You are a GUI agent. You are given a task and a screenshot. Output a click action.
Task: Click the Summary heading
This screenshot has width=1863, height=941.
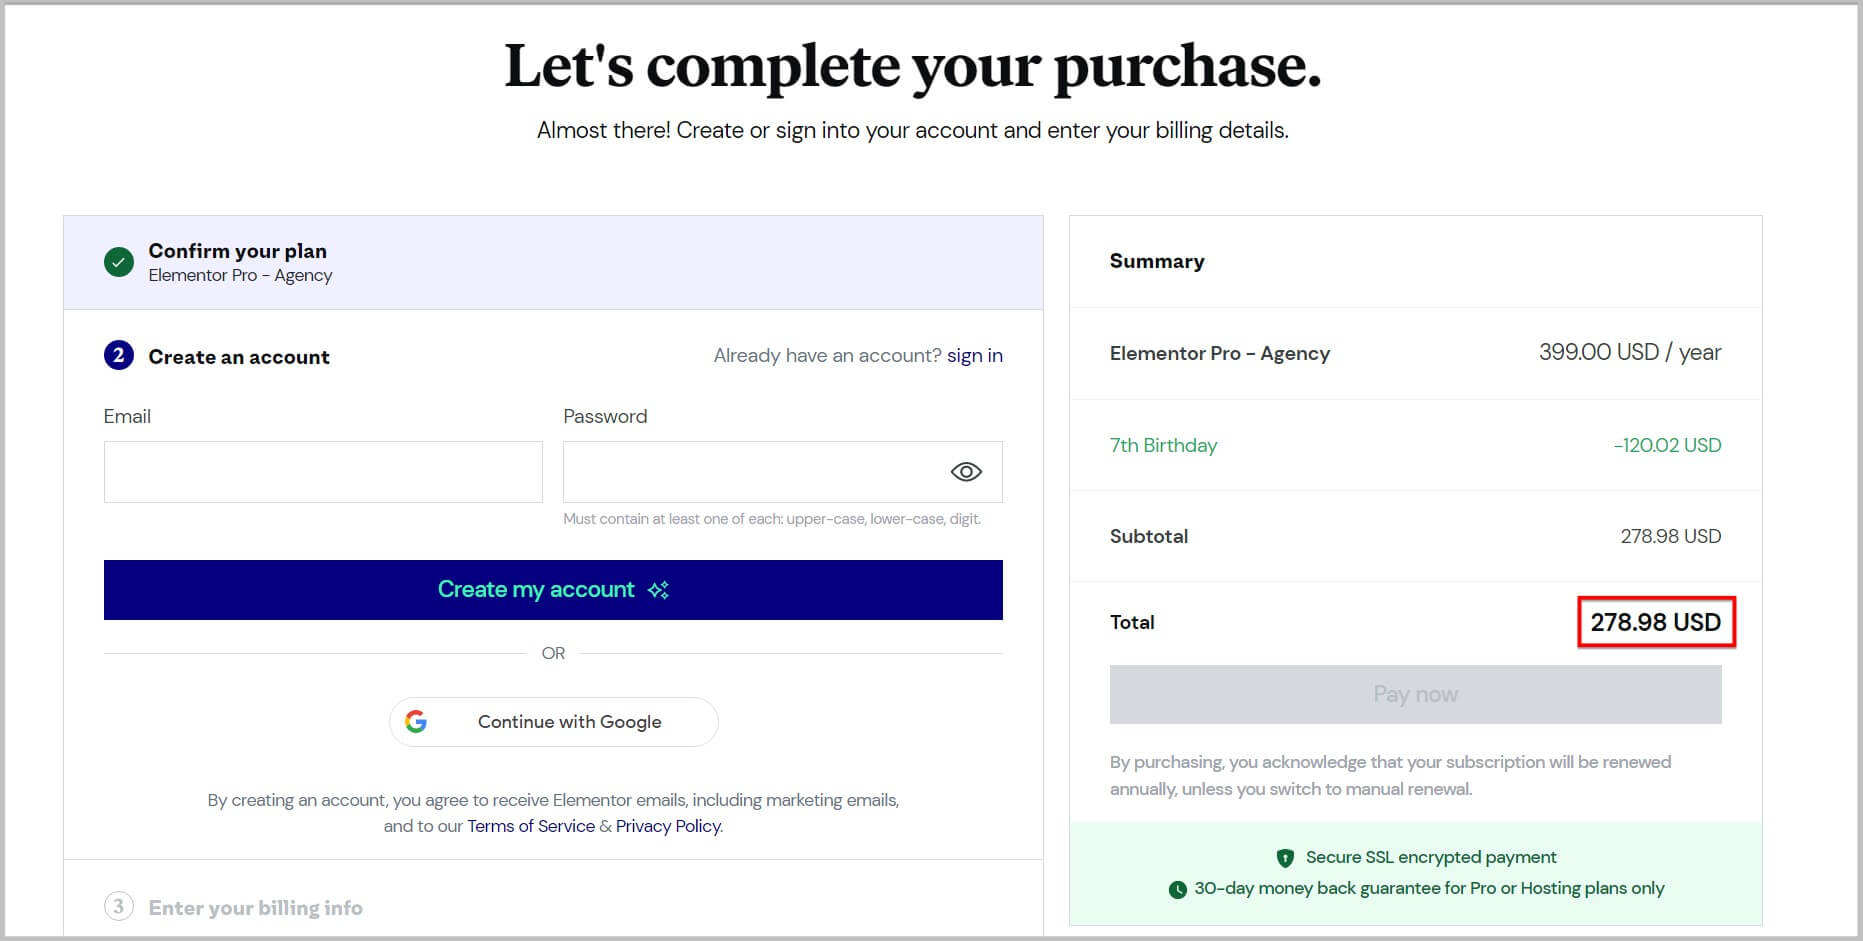[x=1157, y=261]
